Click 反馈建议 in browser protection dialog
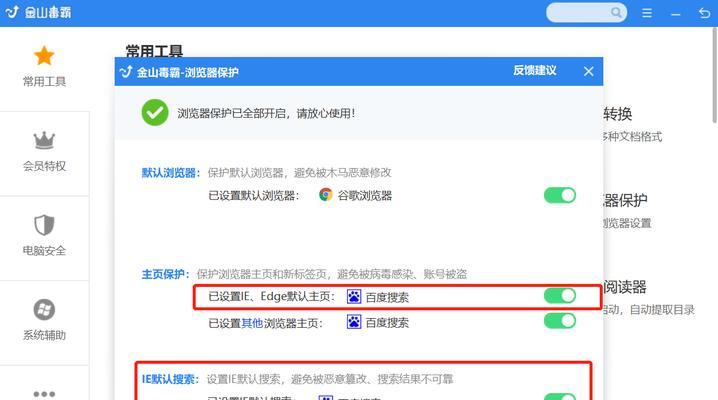The width and height of the screenshot is (718, 400). tap(534, 70)
